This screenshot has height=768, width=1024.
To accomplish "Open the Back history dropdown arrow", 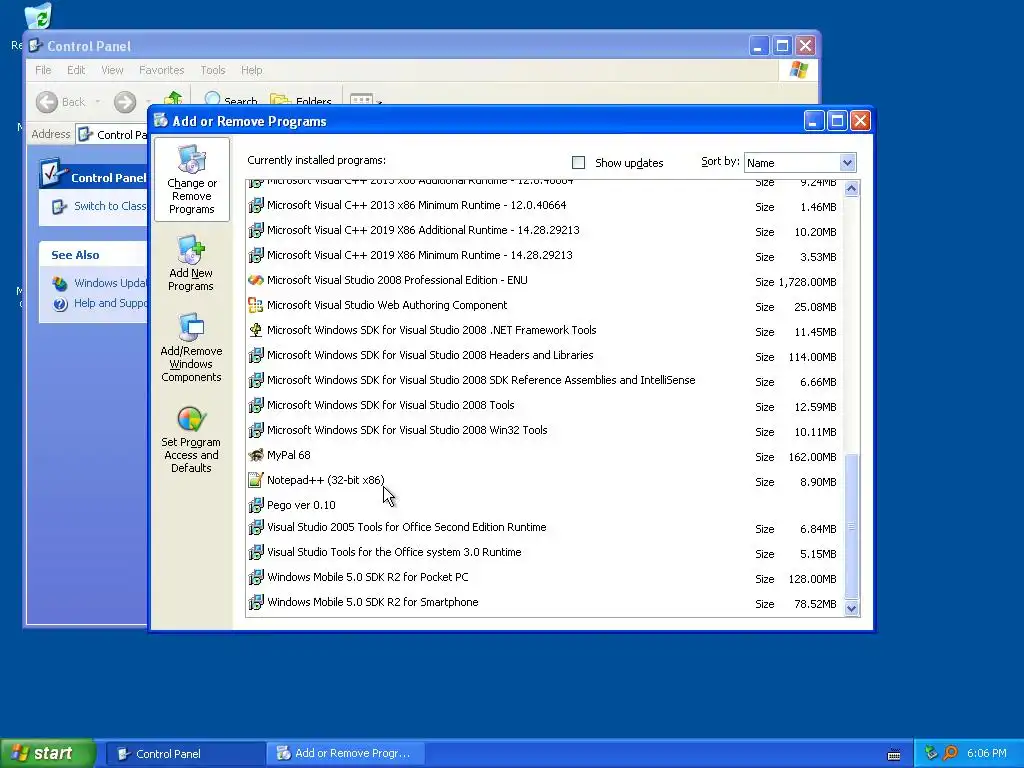I will (x=98, y=102).
